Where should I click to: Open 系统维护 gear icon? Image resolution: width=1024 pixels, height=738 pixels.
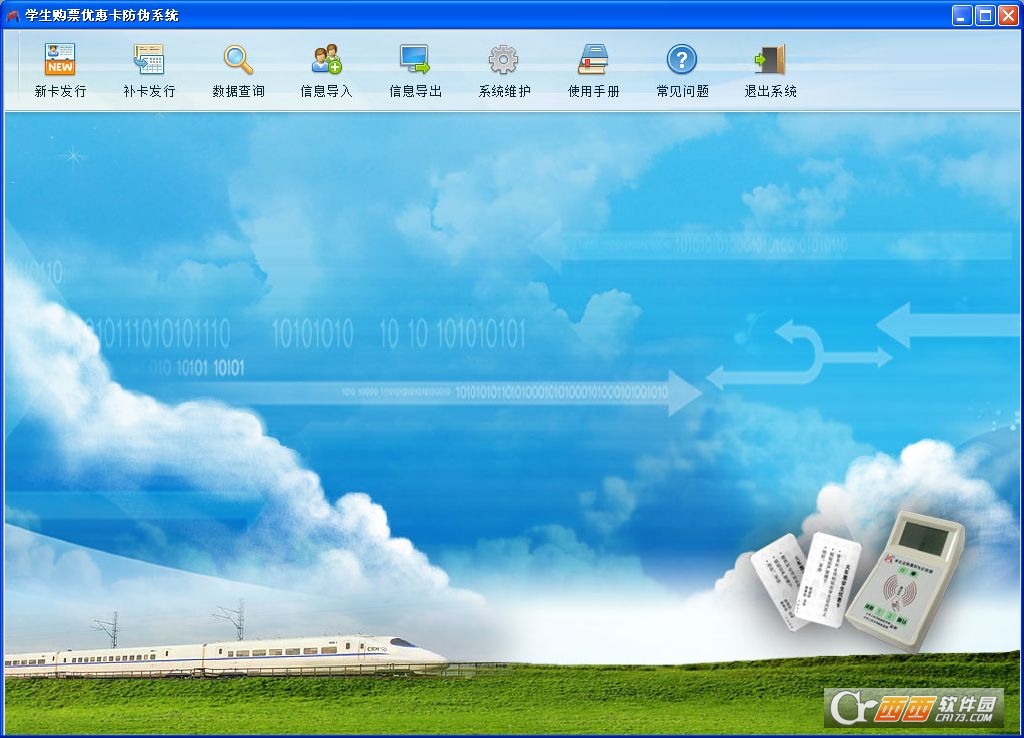(x=504, y=59)
